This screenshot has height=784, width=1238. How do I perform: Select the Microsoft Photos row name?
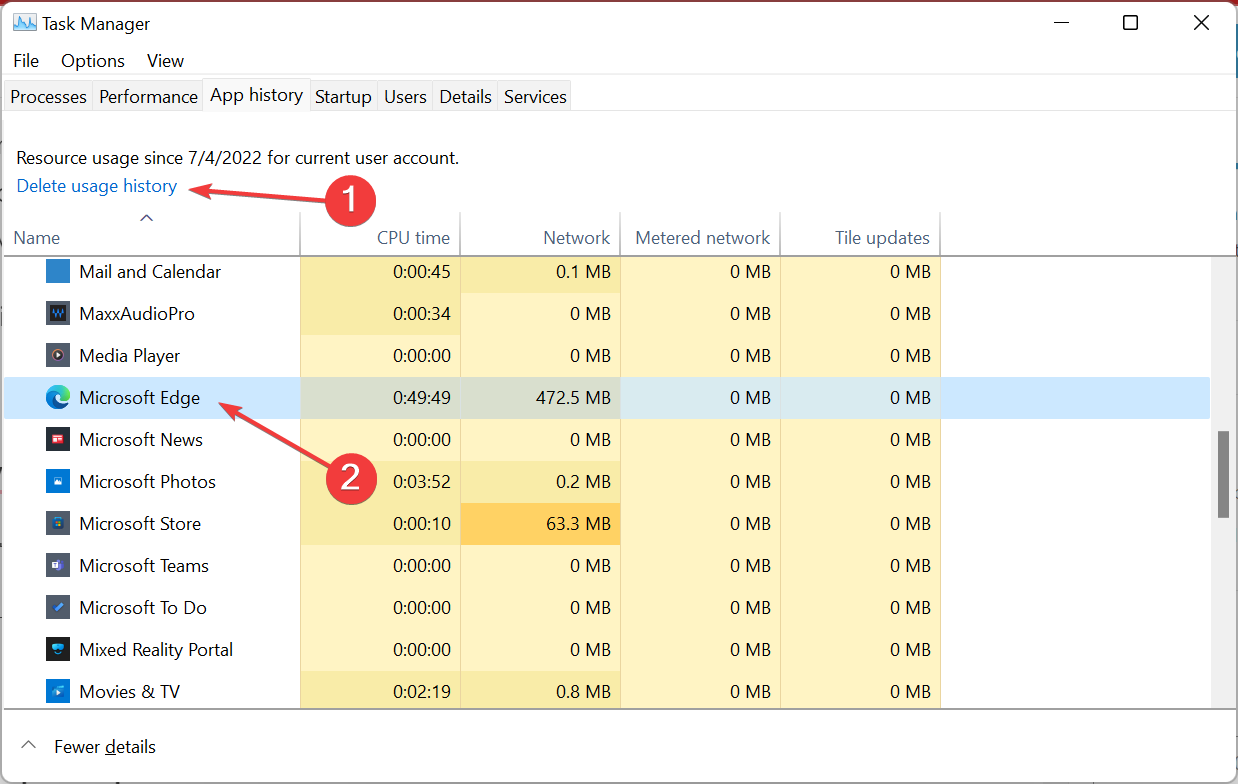148,482
